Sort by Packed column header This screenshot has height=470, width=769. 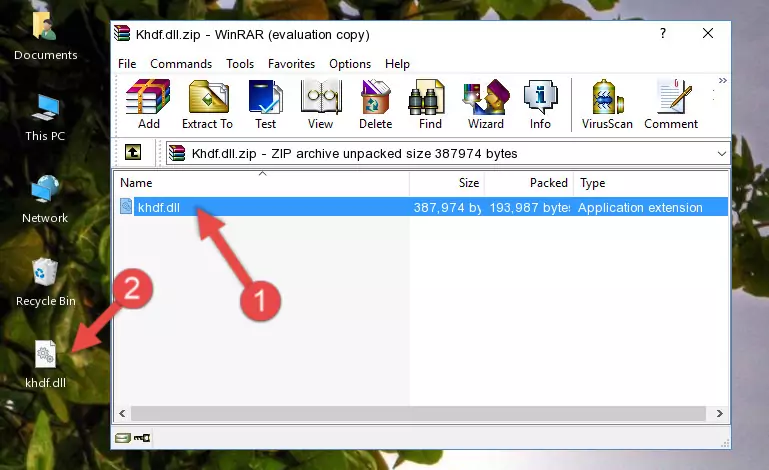pos(529,183)
